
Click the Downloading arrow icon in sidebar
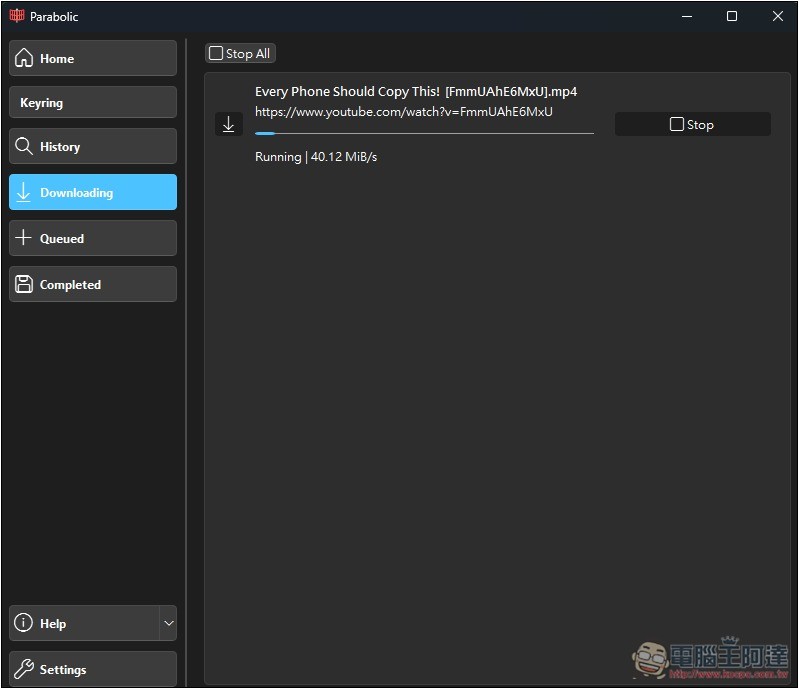pos(24,193)
